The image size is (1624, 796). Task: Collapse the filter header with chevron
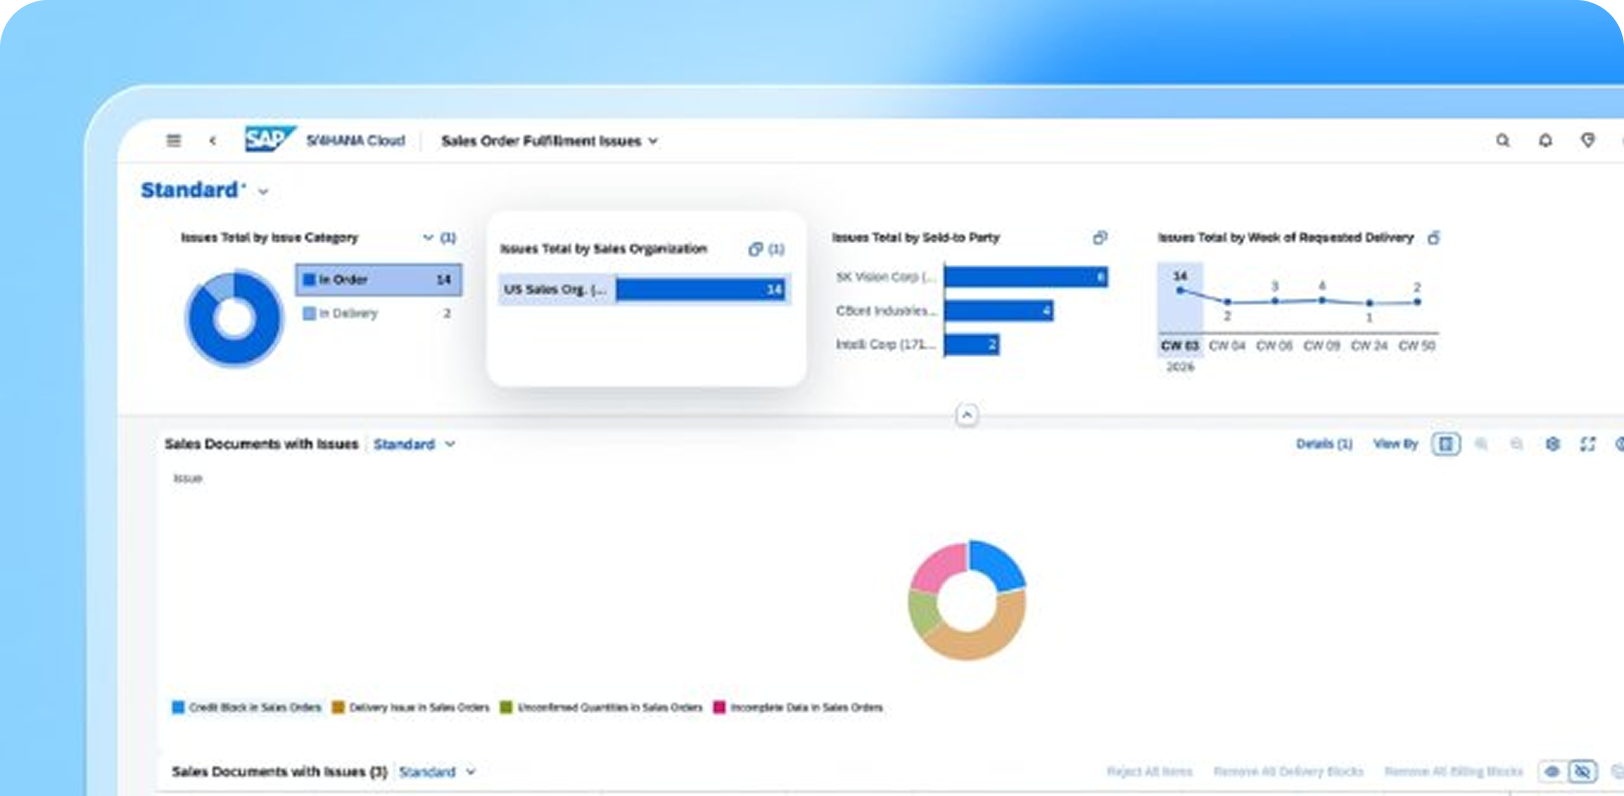967,415
